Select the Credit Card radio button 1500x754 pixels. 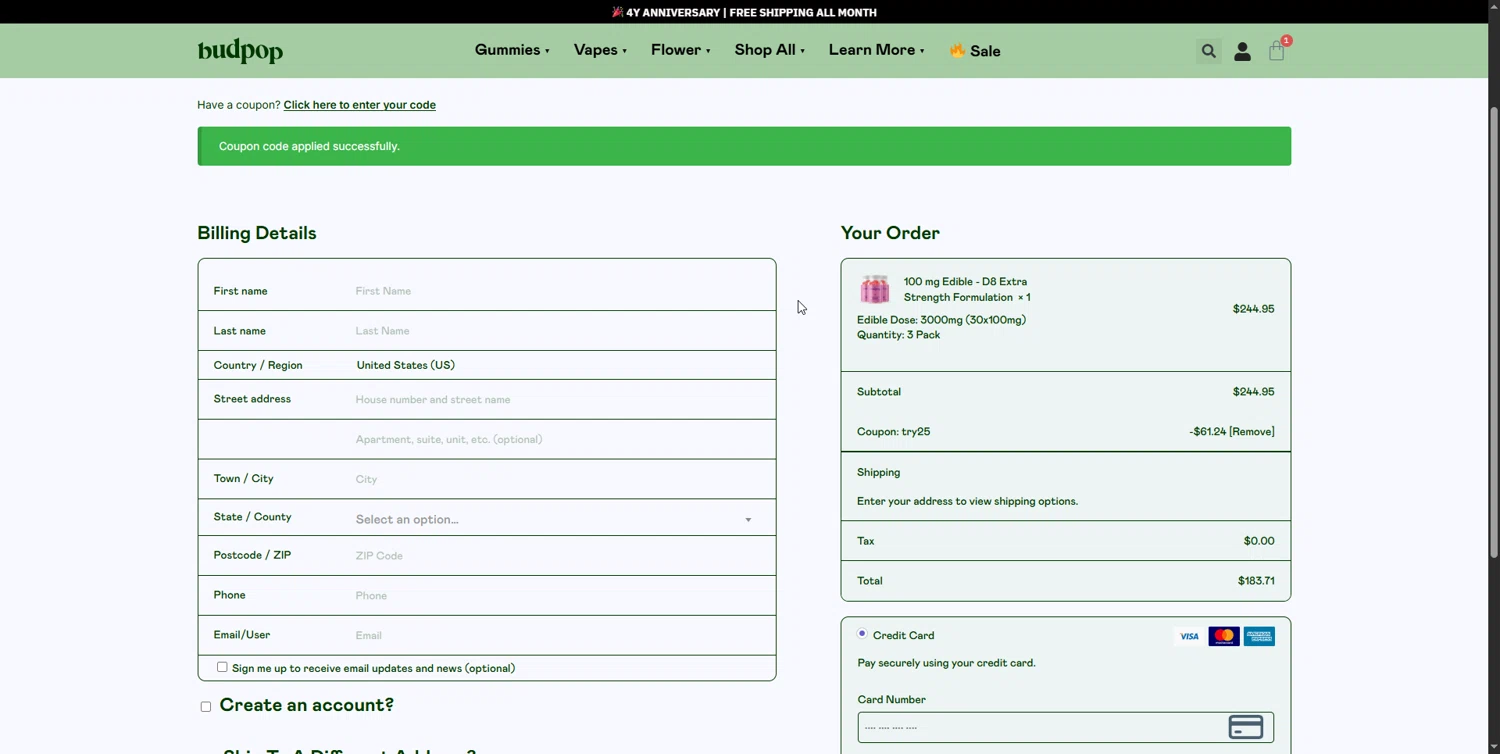(862, 634)
